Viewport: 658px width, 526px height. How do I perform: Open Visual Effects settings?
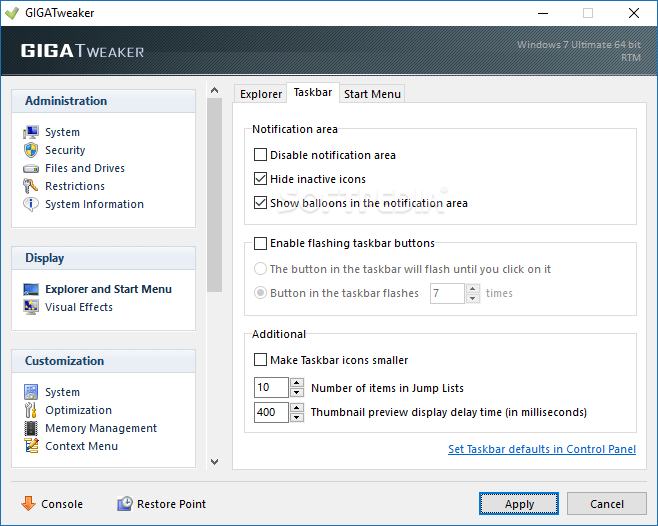(79, 307)
